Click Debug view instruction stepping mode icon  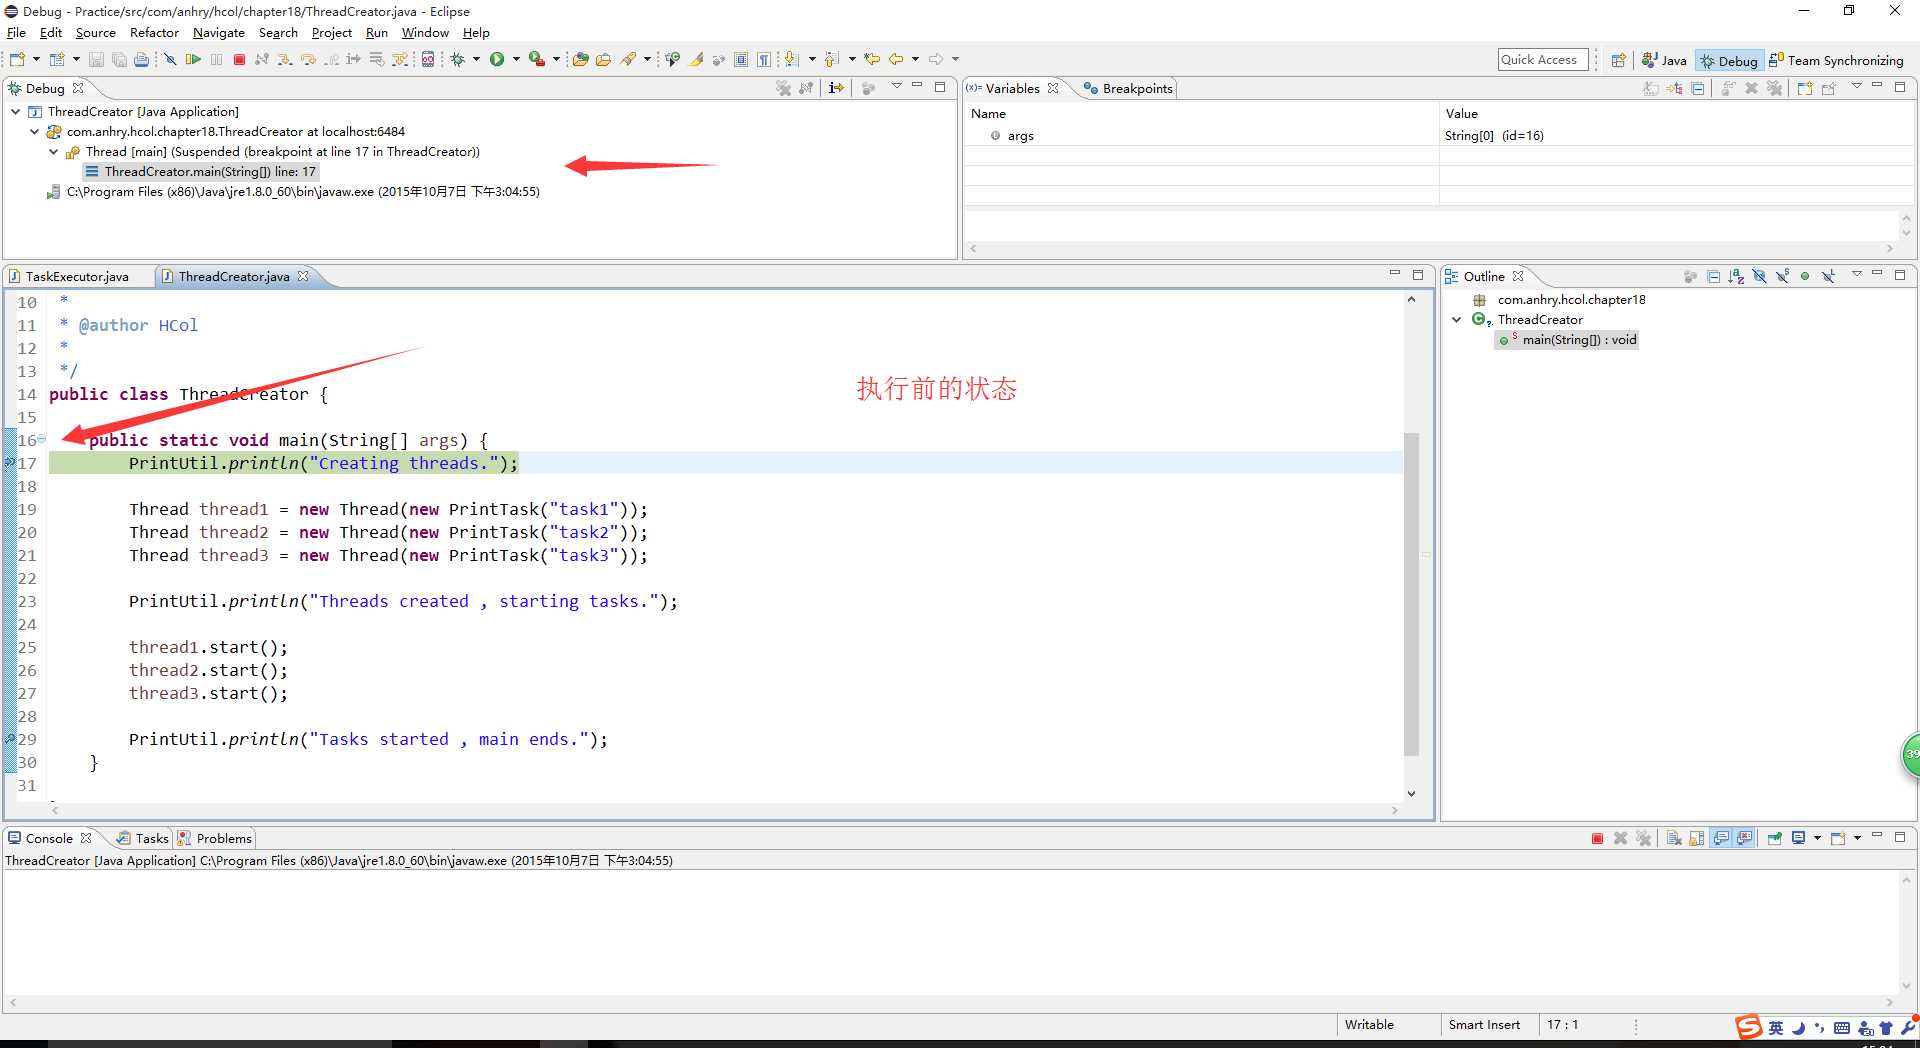(836, 88)
